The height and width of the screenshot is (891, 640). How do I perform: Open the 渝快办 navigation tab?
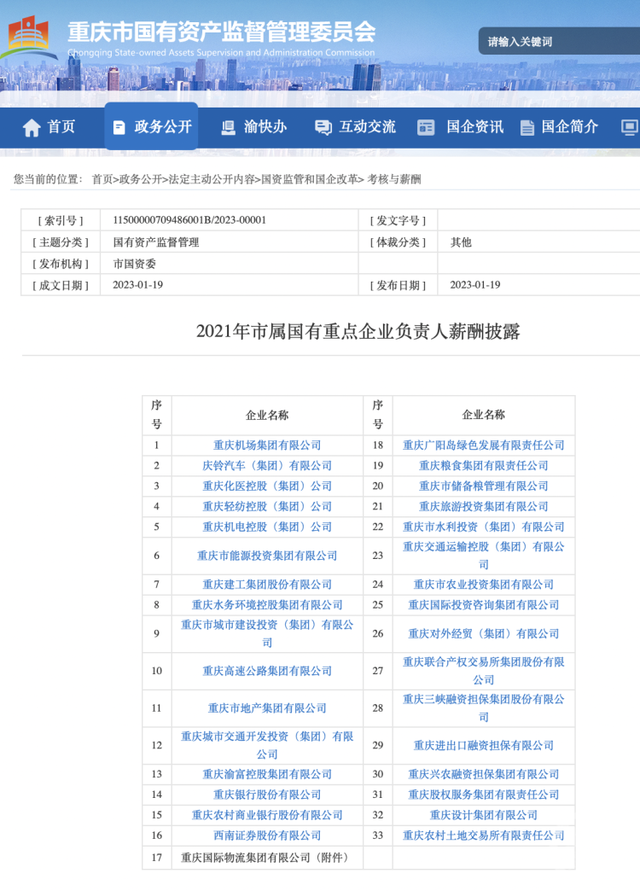click(253, 127)
